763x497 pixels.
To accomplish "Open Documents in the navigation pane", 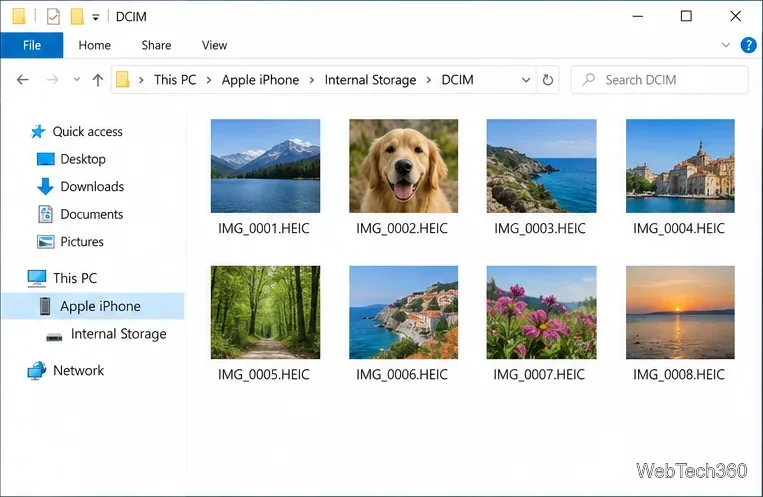I will click(x=91, y=214).
